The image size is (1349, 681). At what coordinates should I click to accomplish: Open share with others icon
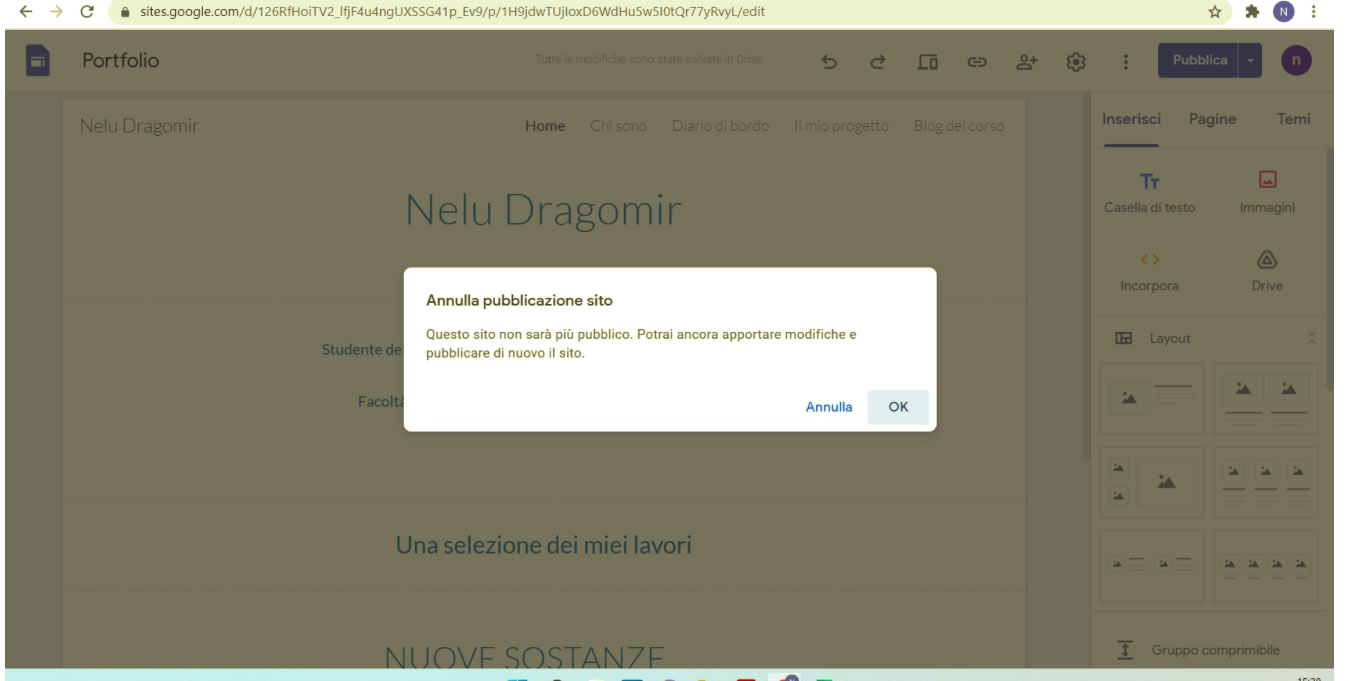(x=1027, y=62)
